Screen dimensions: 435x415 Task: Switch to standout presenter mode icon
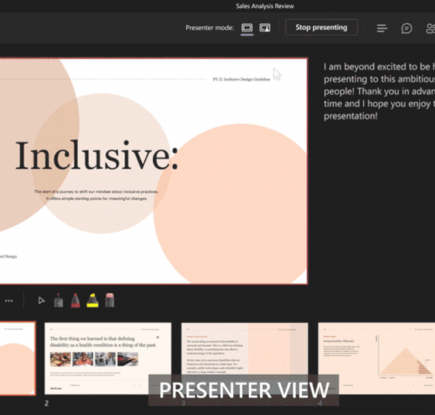coord(265,28)
